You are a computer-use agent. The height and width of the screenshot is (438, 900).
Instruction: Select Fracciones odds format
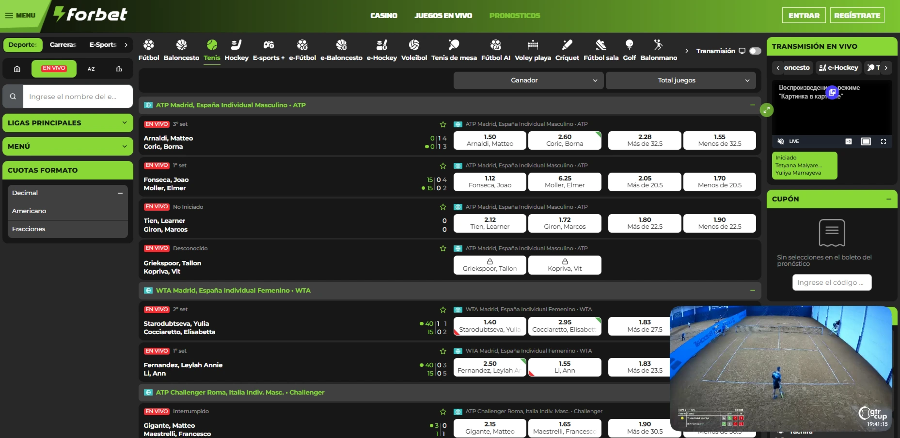pos(68,229)
